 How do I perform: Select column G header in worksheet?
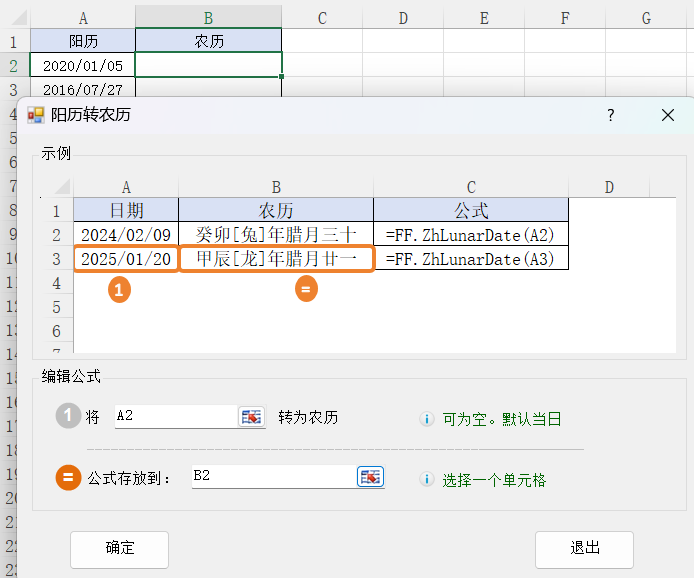click(x=646, y=17)
